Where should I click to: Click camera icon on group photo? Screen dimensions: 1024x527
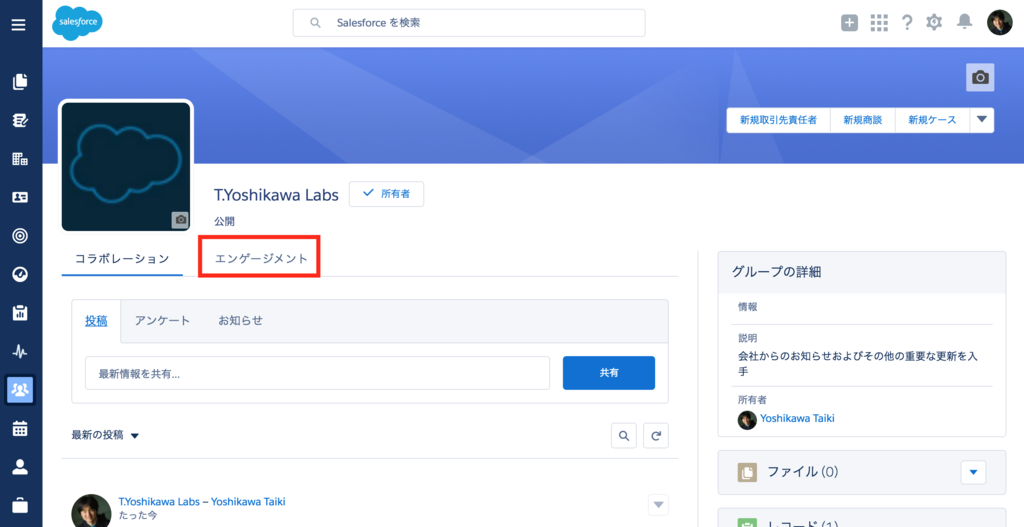pyautogui.click(x=181, y=220)
